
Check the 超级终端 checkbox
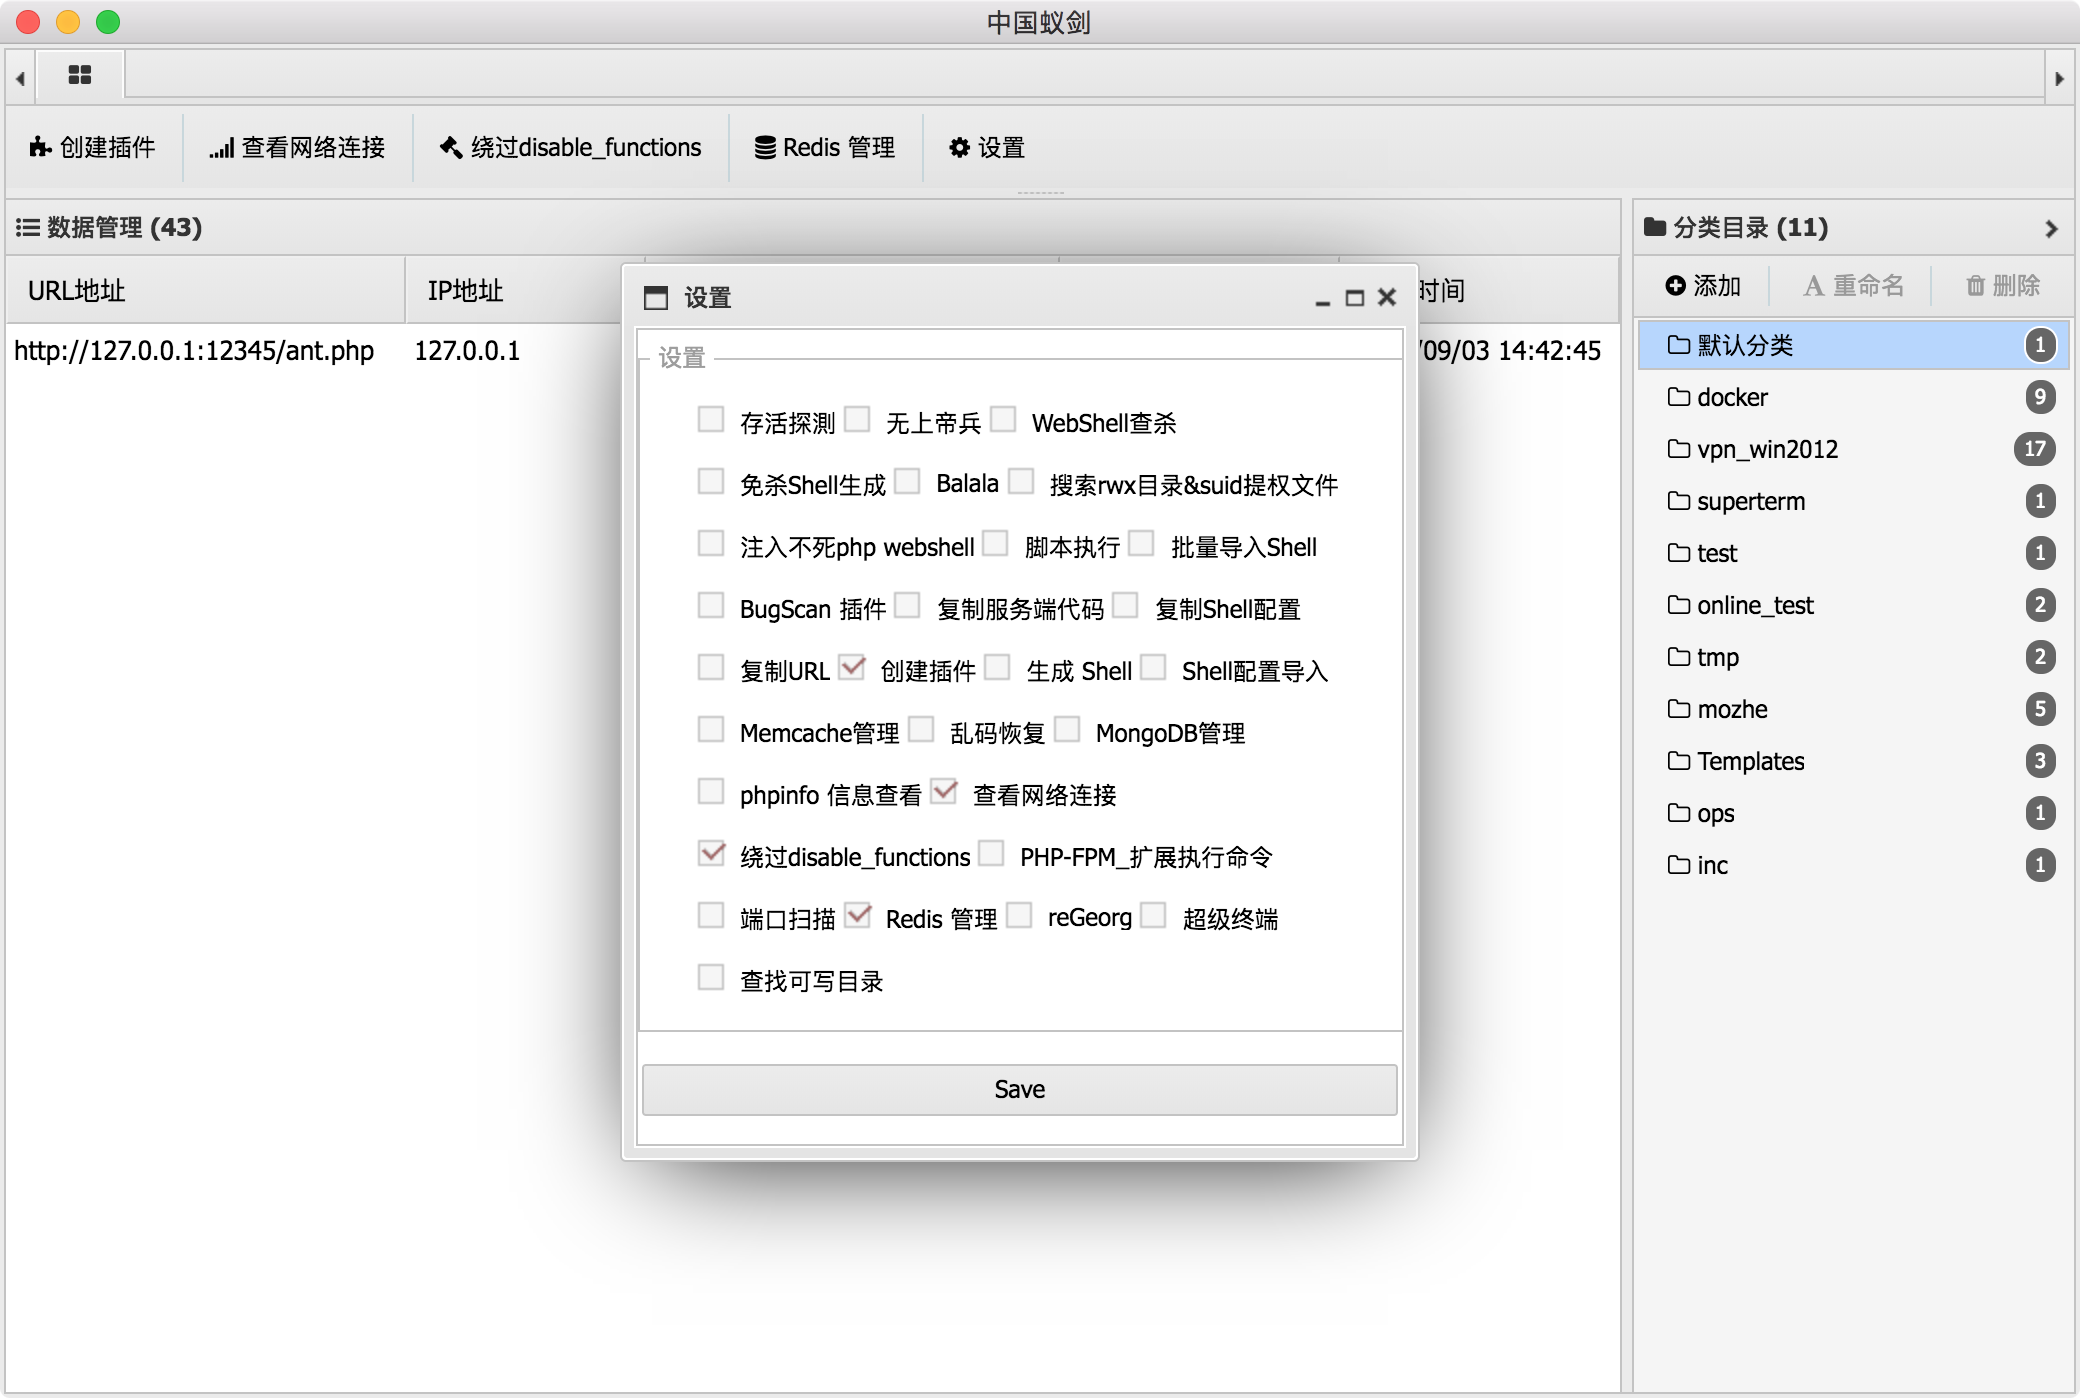[1154, 915]
